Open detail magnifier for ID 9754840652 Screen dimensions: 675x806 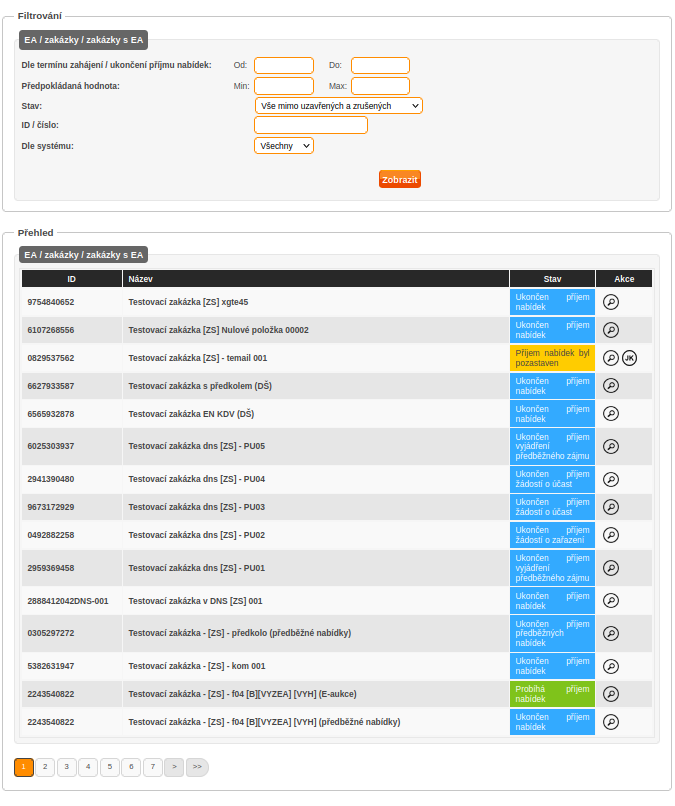[x=610, y=302]
